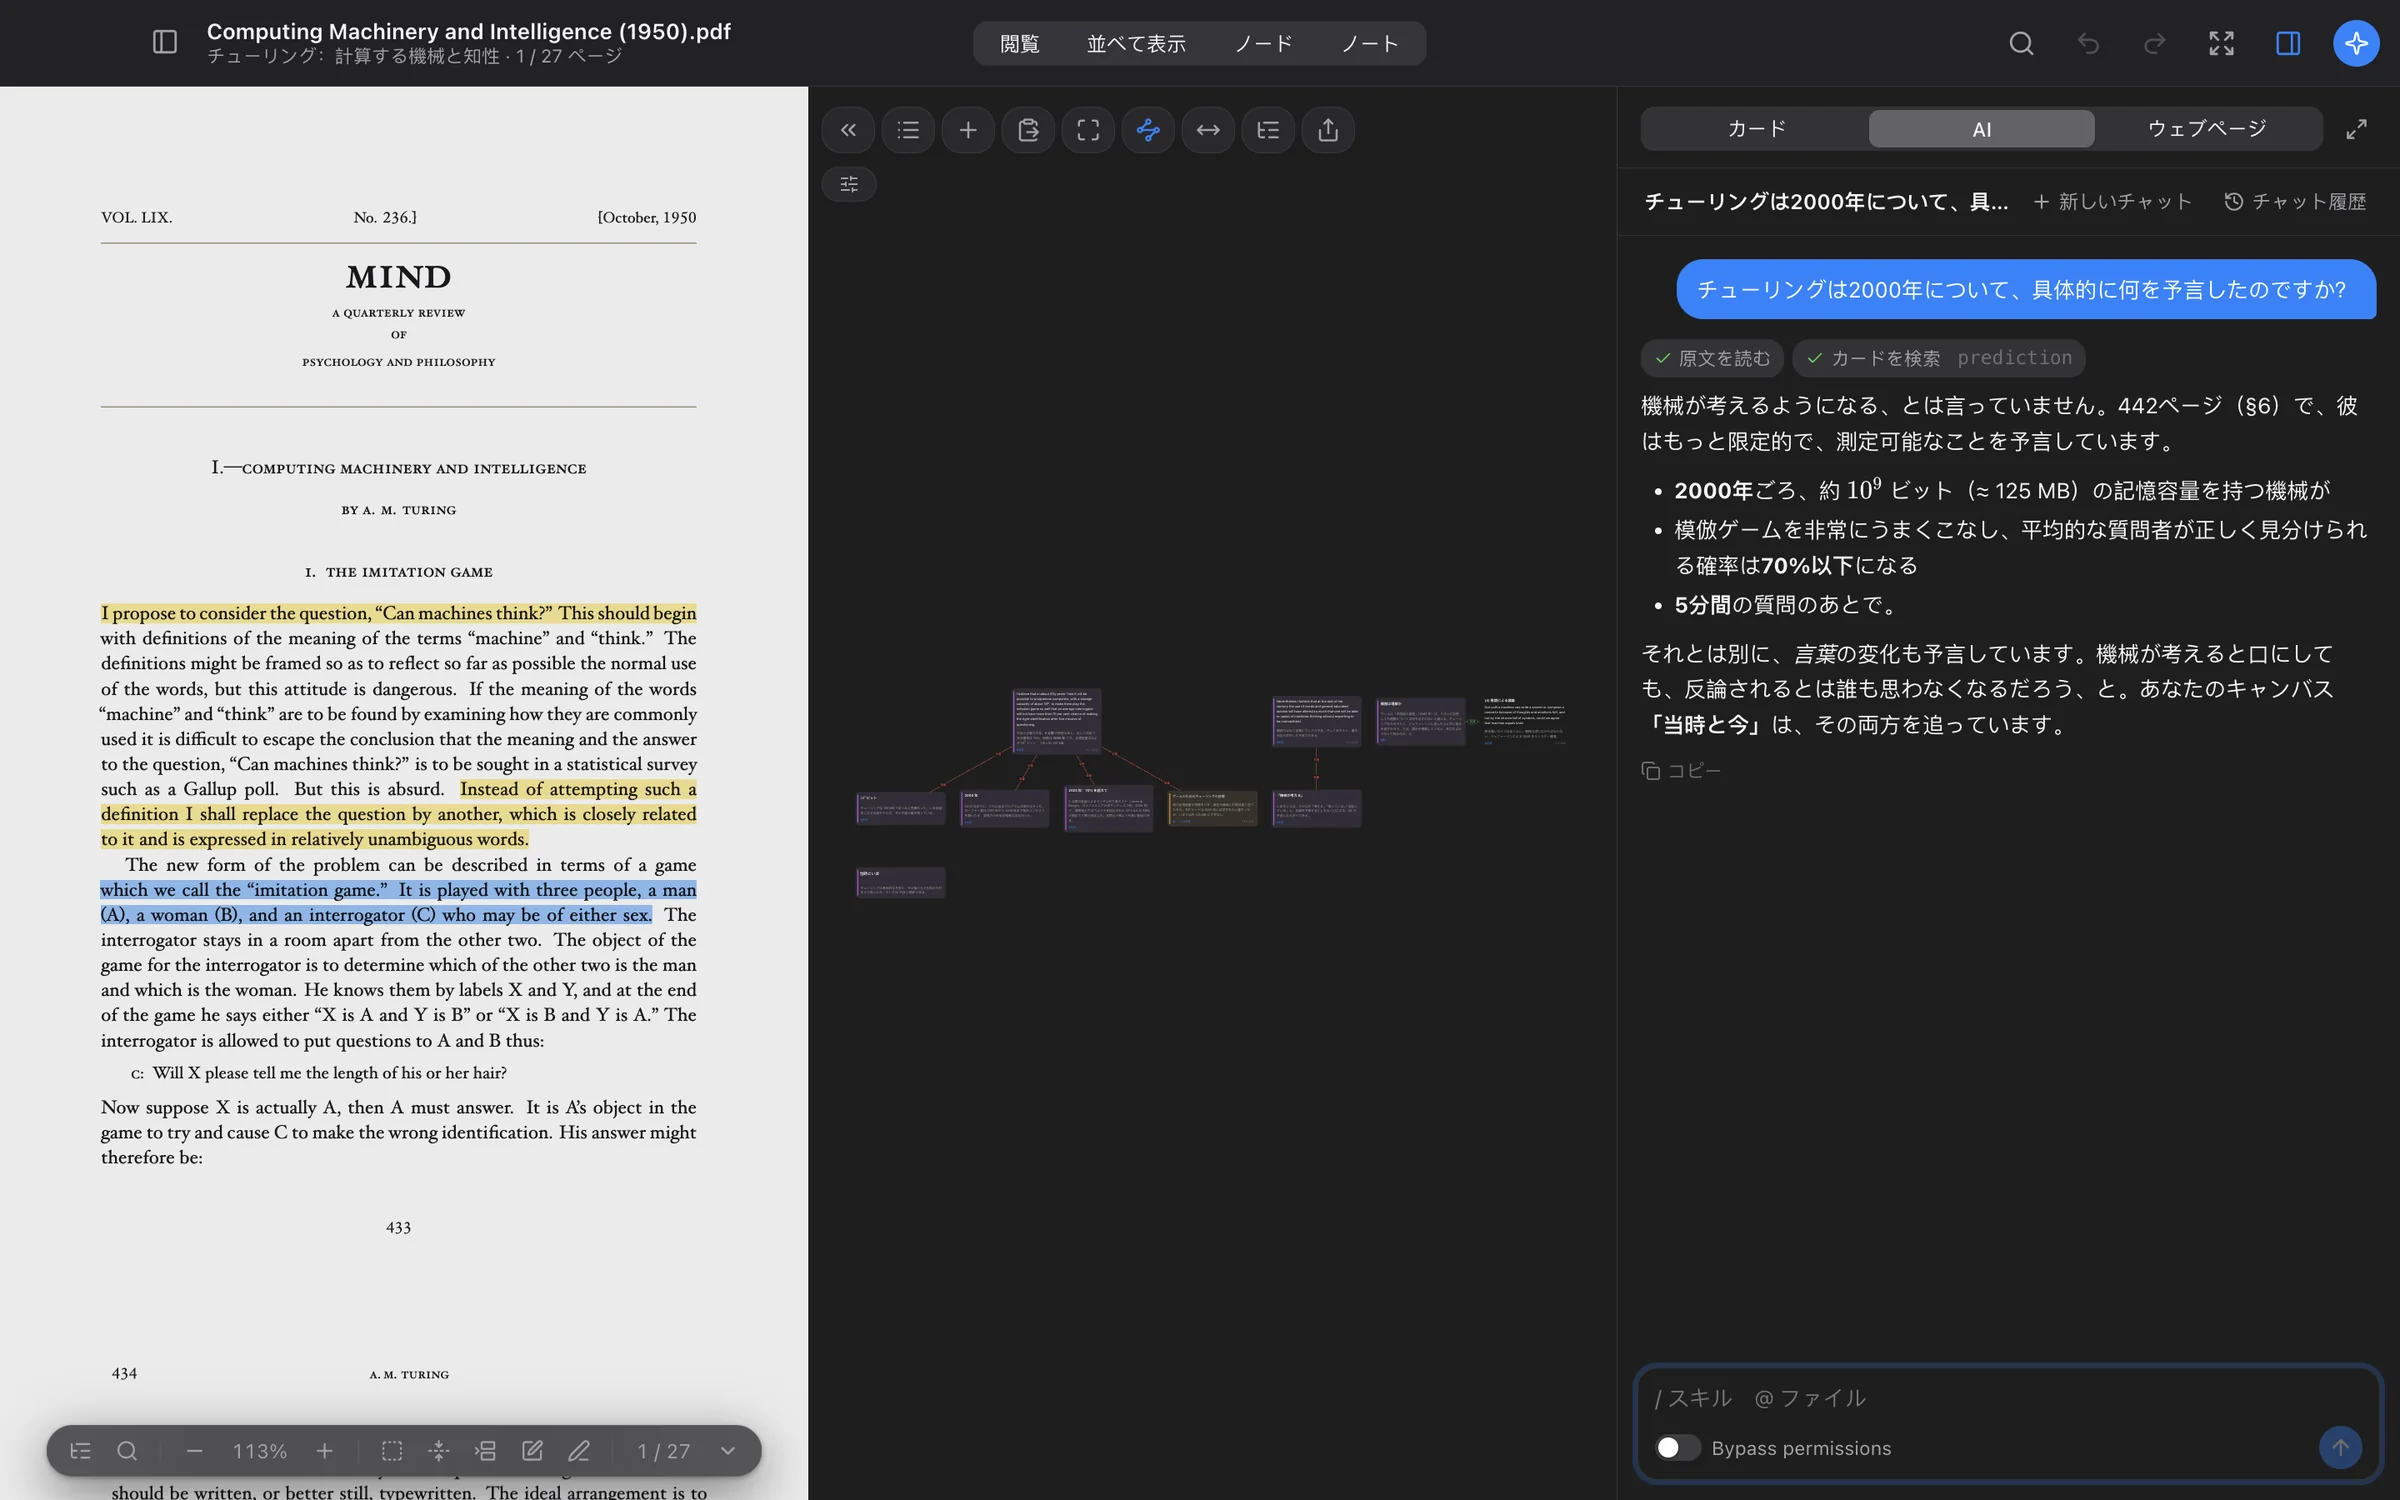Screen dimensions: 2400x1500
Task: Open PDF outline in bottom toolbar
Action: [x=80, y=1450]
